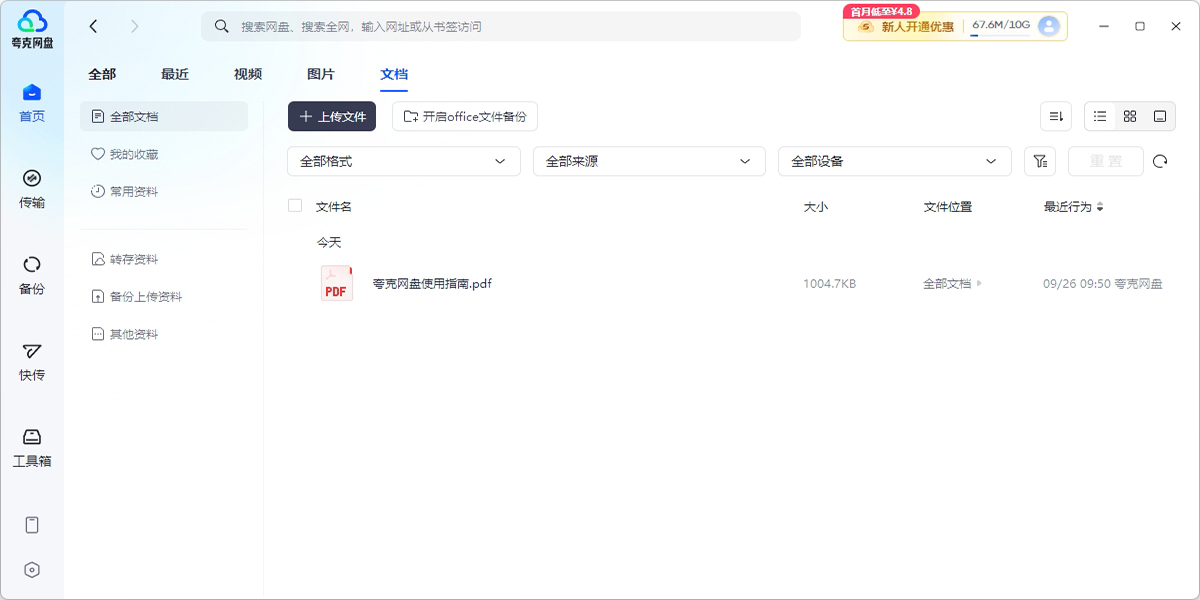Screen dimensions: 1200x600
Task: Click the 上传文件 upload button
Action: coord(332,116)
